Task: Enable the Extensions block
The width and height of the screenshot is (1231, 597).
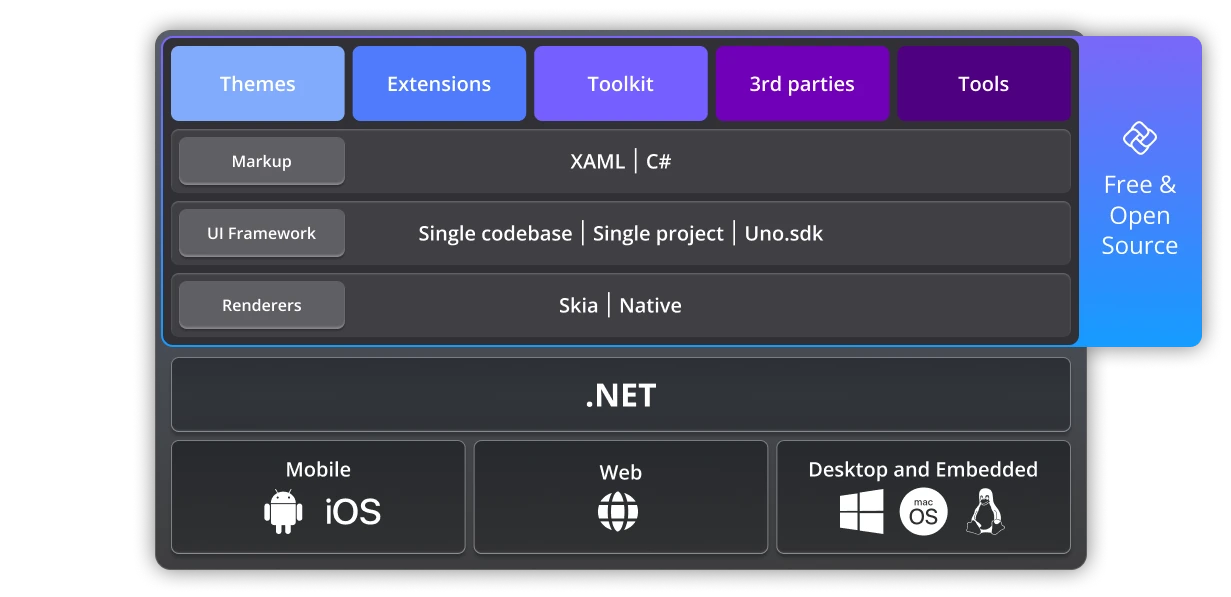Action: [438, 83]
